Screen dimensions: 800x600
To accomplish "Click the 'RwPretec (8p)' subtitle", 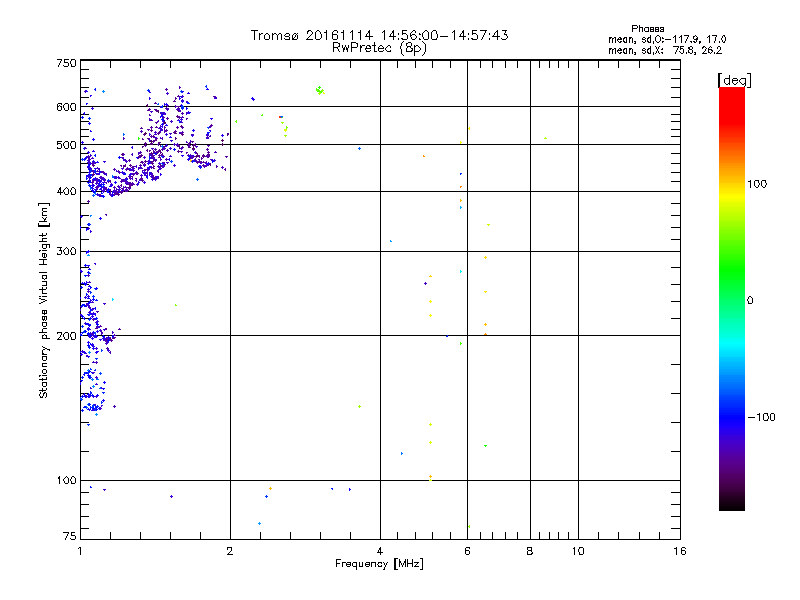I will coord(379,48).
